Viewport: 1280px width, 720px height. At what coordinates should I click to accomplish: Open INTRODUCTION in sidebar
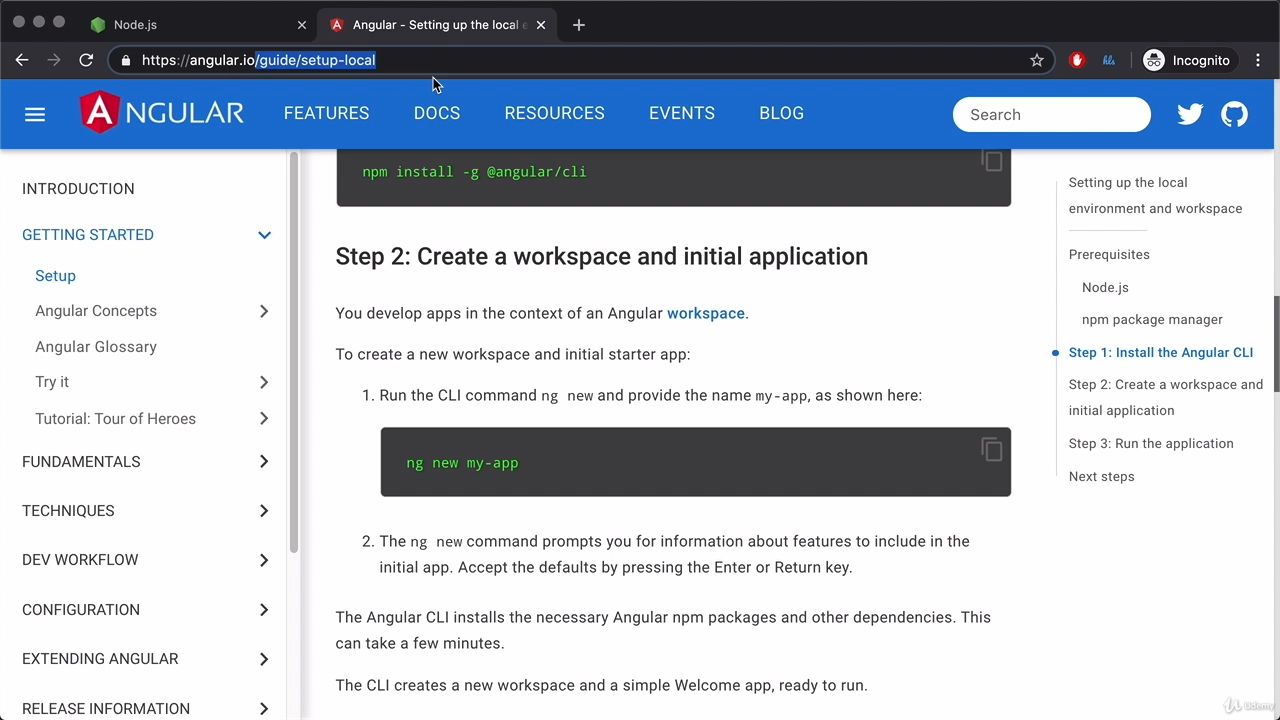[x=78, y=188]
